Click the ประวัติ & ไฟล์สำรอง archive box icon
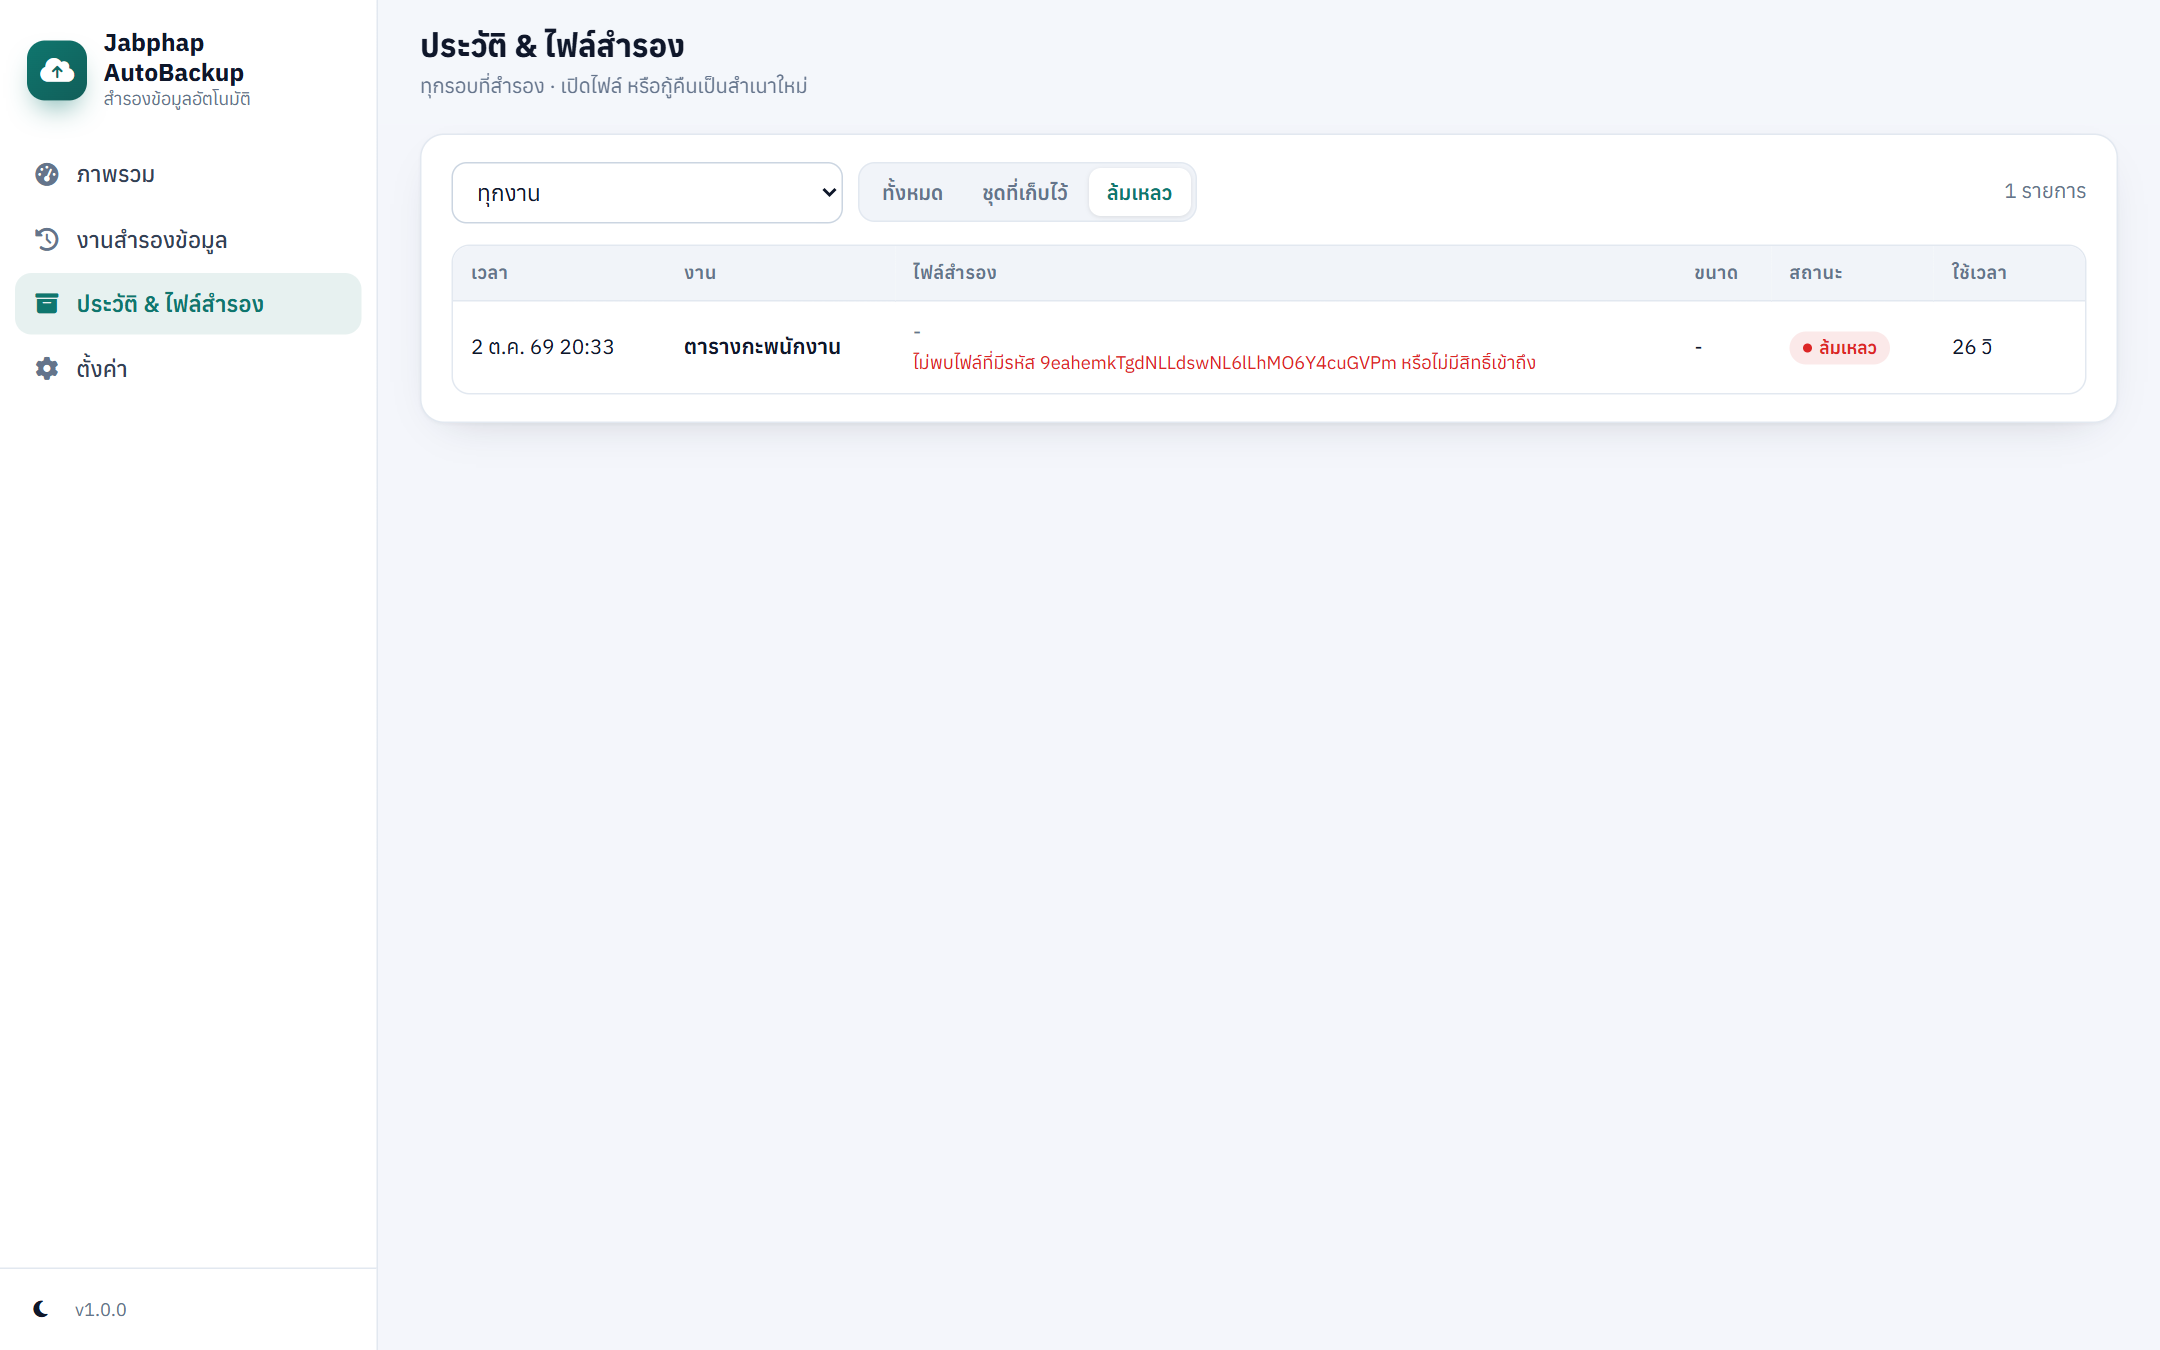The height and width of the screenshot is (1350, 2160). (x=47, y=303)
